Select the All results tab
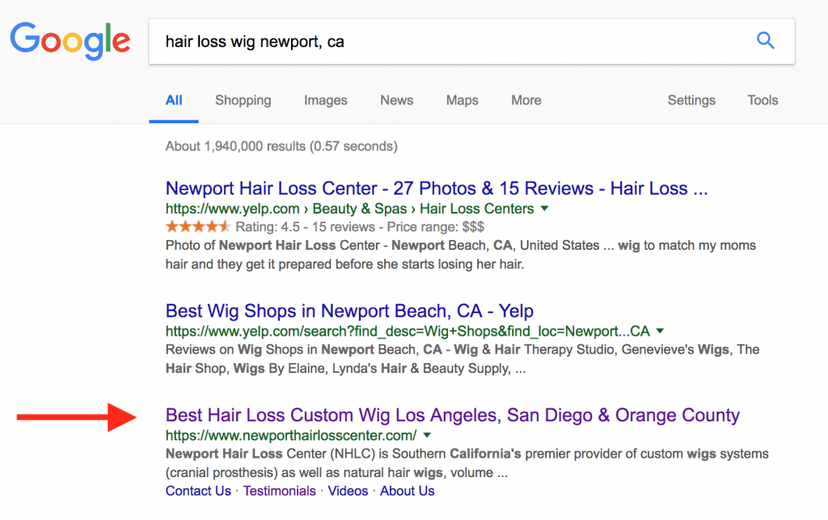The width and height of the screenshot is (828, 520). click(x=174, y=100)
